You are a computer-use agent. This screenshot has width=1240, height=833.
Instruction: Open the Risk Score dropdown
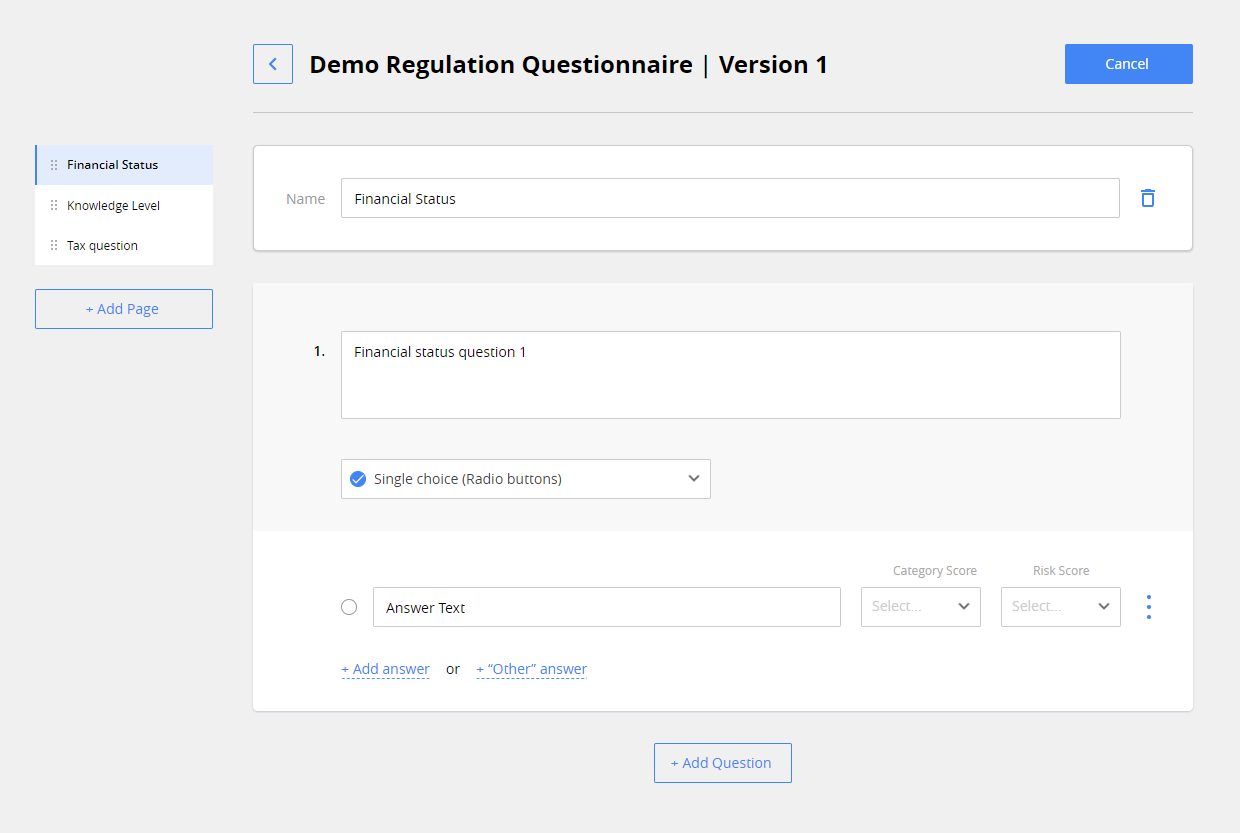click(1060, 606)
